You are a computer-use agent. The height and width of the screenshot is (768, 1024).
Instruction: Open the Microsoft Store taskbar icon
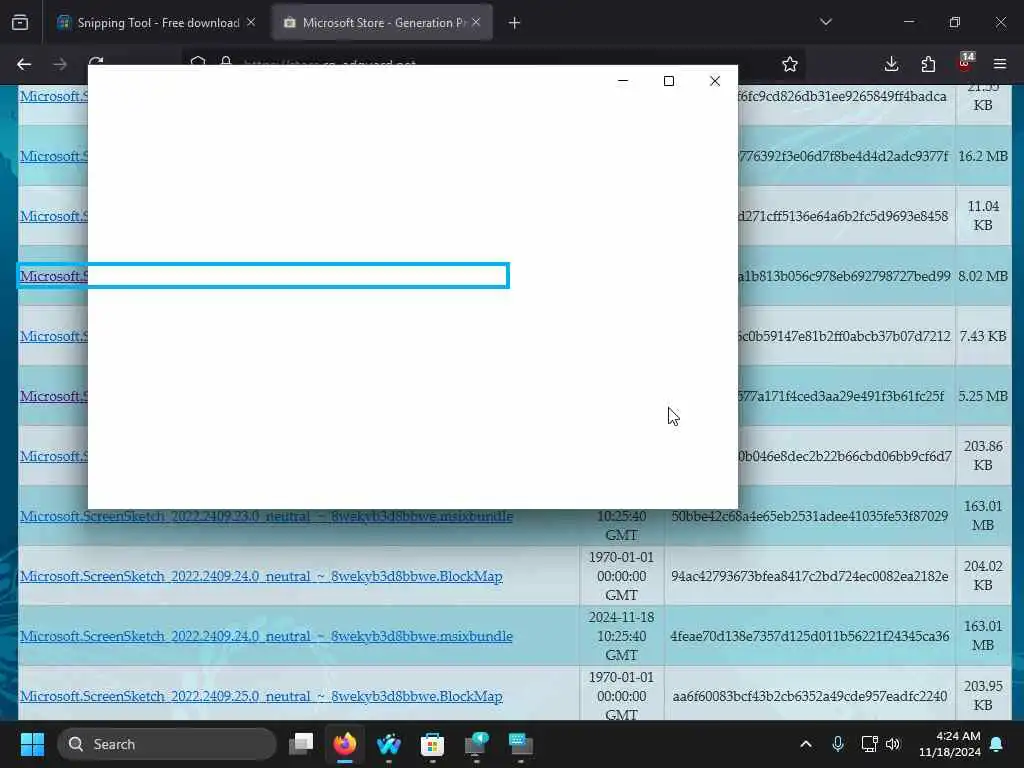coord(432,744)
